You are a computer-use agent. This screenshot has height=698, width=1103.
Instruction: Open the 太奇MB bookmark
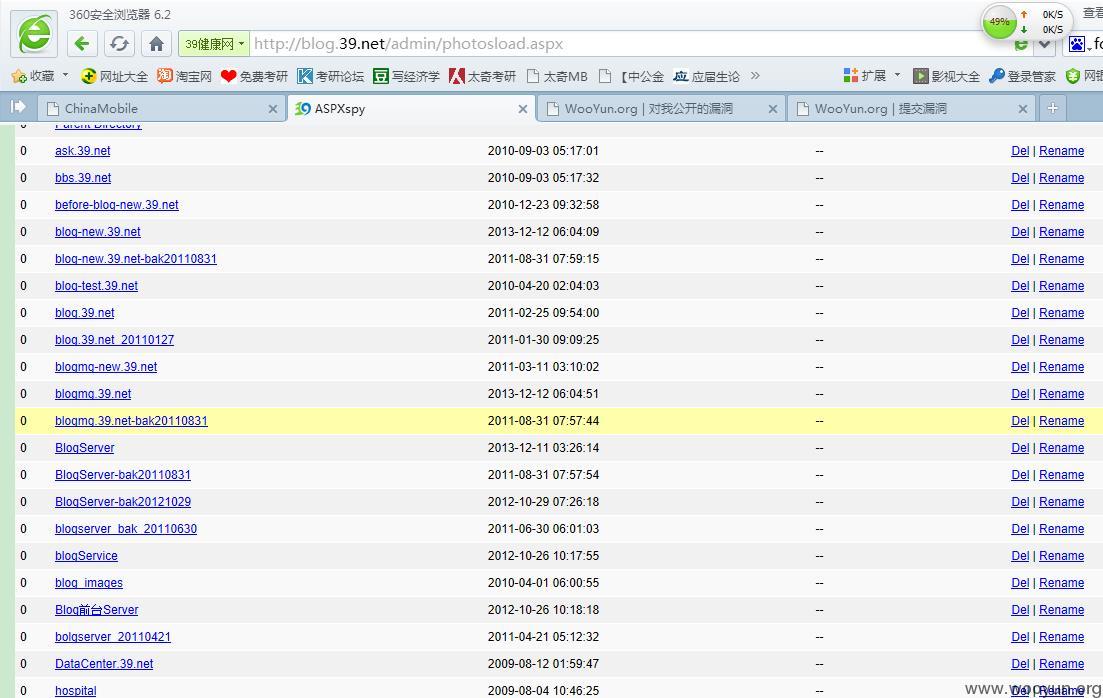point(557,76)
